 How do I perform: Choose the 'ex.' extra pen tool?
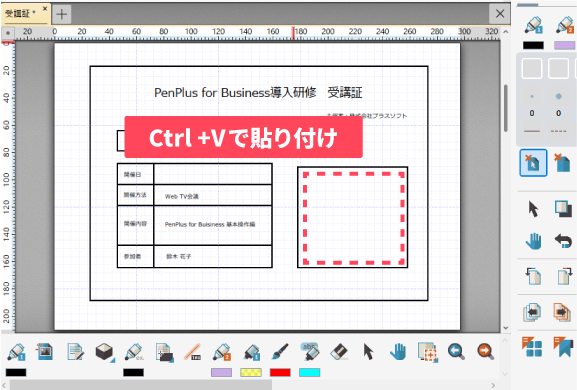[x=134, y=352]
